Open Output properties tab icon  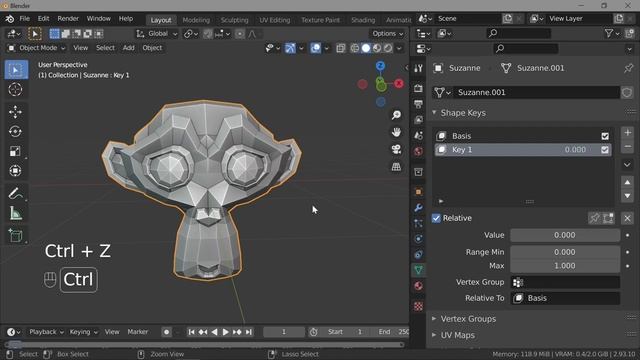[x=418, y=104]
